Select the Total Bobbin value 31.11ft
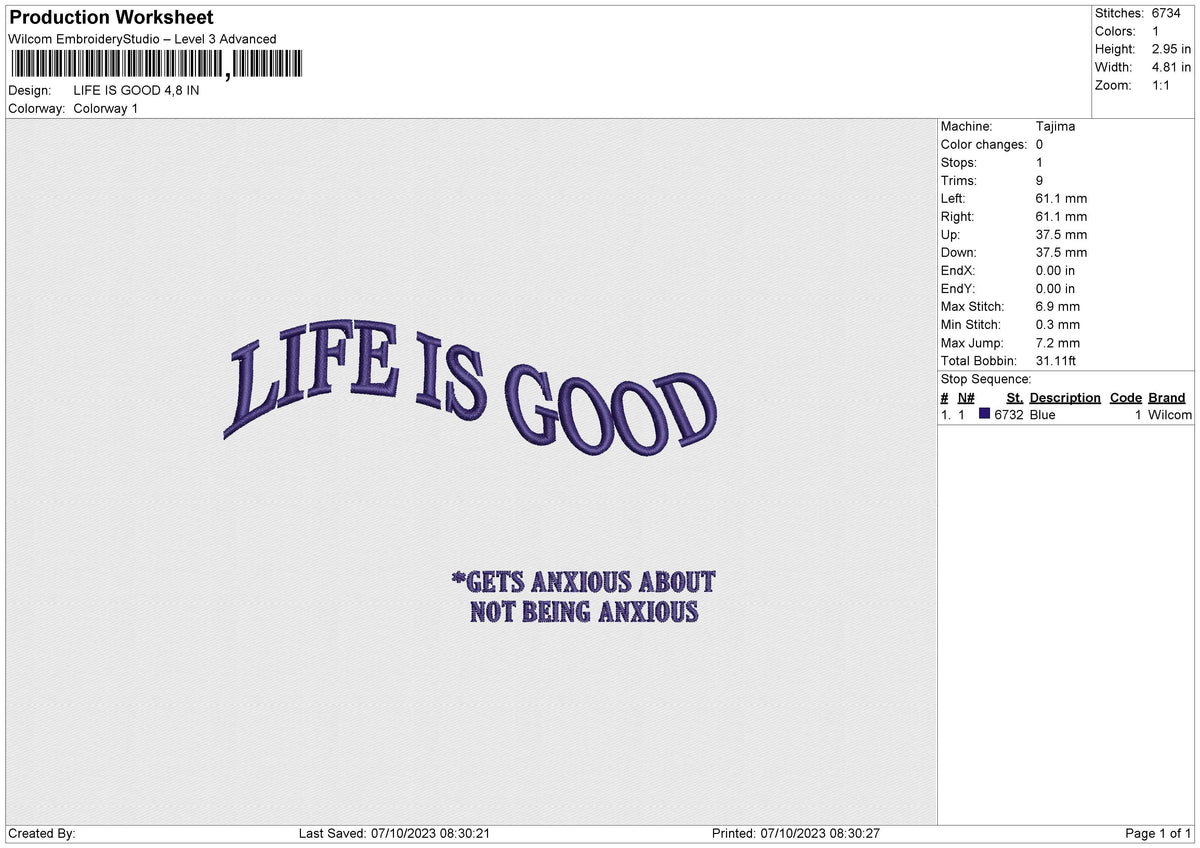Screen dimensions: 1200x848 1056,360
